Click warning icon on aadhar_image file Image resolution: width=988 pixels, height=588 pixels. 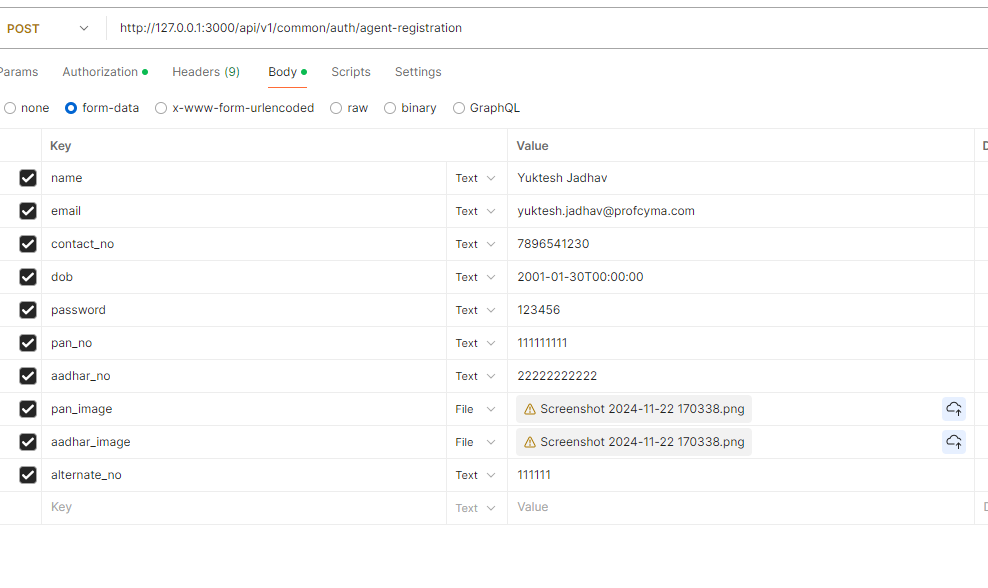[530, 442]
